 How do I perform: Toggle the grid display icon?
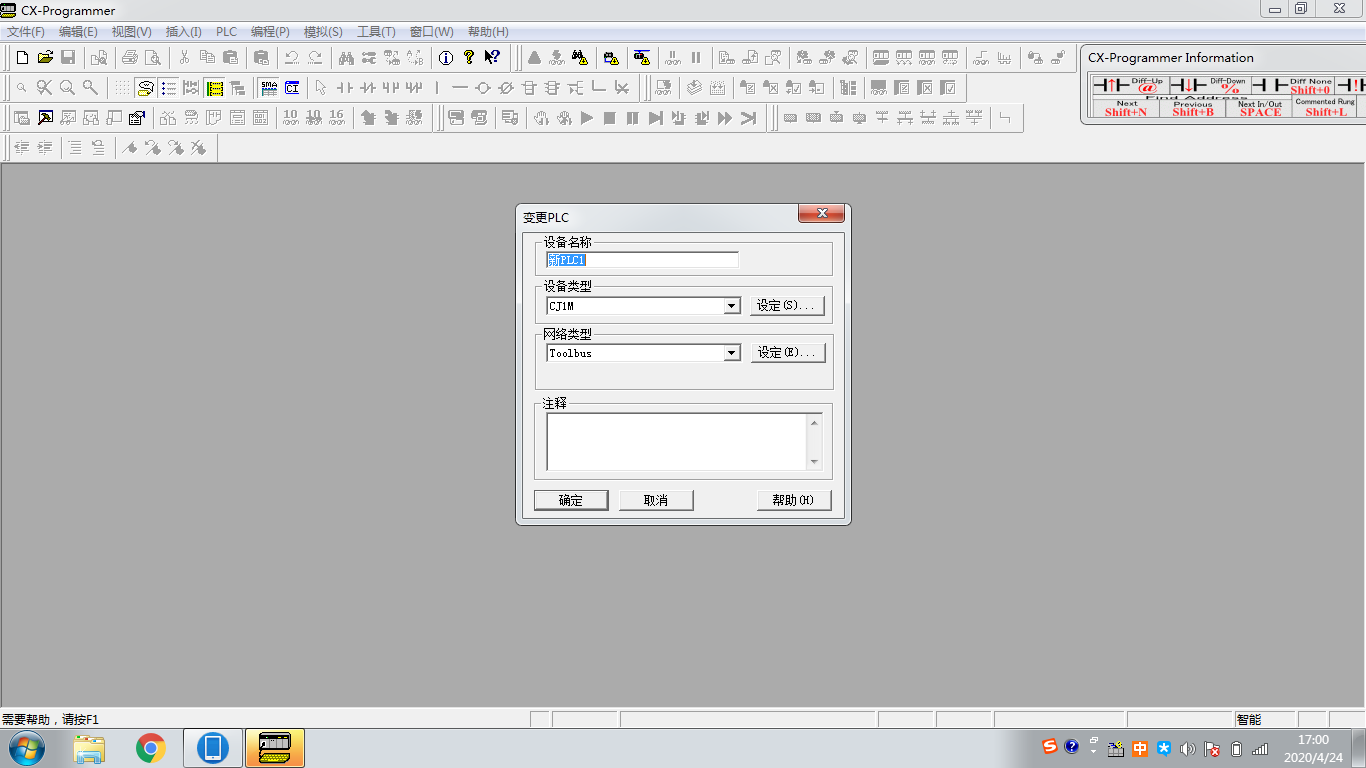pos(122,88)
